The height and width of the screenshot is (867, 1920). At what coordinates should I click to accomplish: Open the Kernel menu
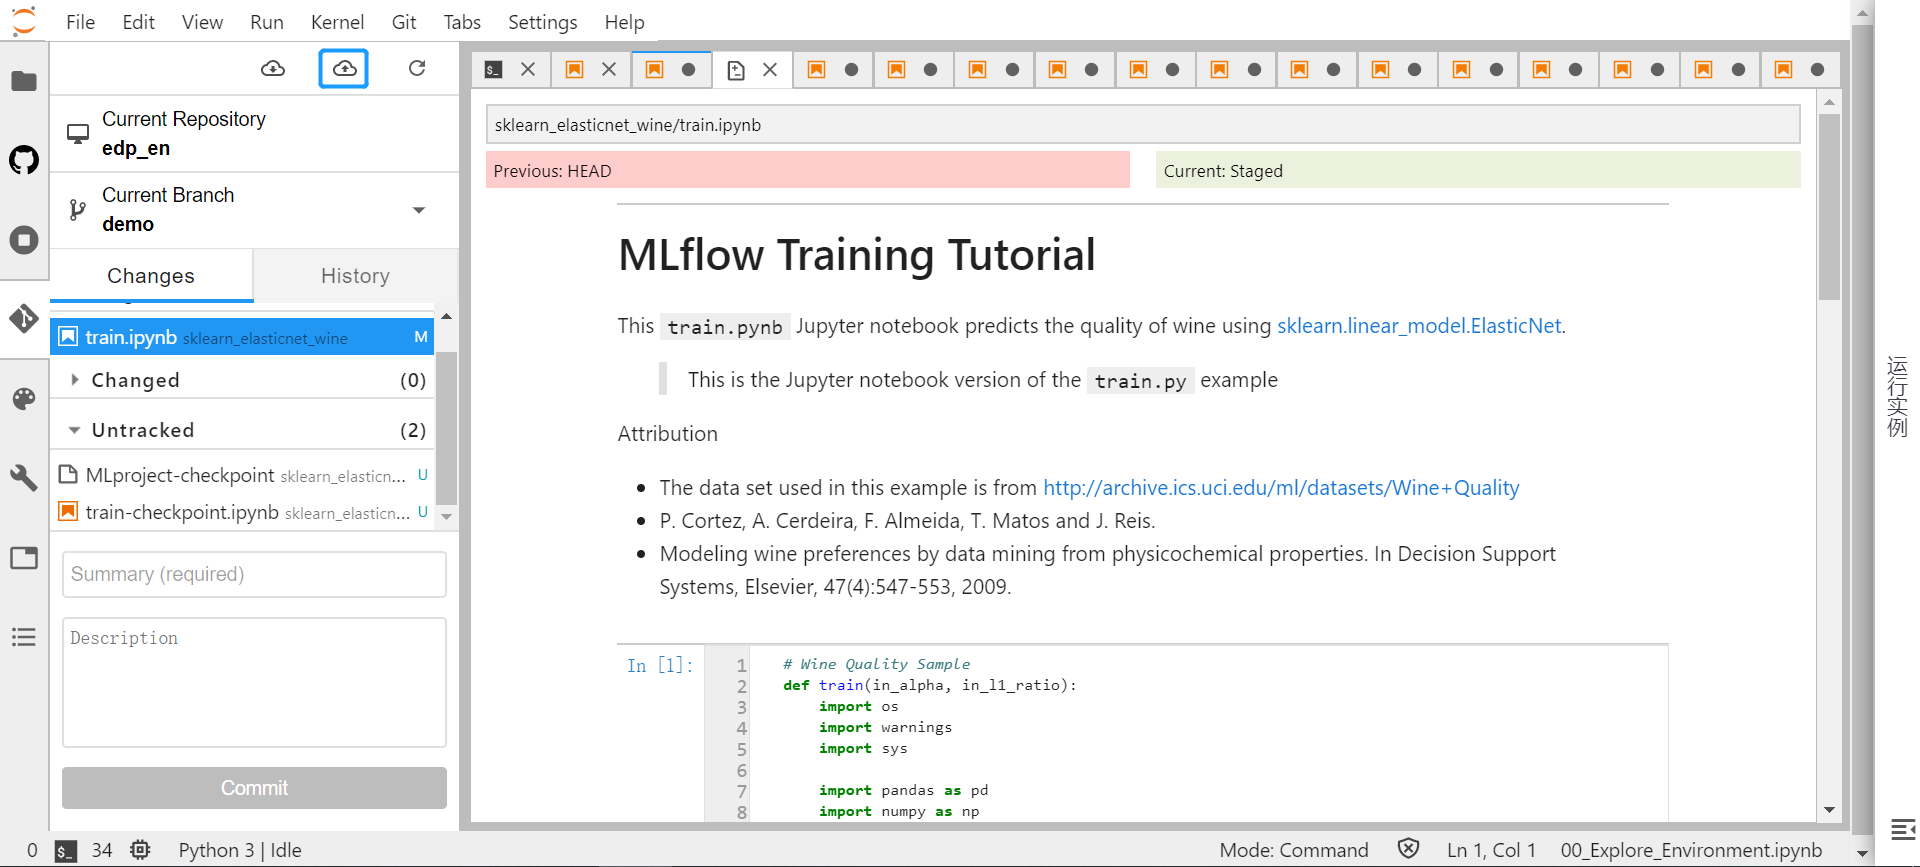pyautogui.click(x=337, y=22)
